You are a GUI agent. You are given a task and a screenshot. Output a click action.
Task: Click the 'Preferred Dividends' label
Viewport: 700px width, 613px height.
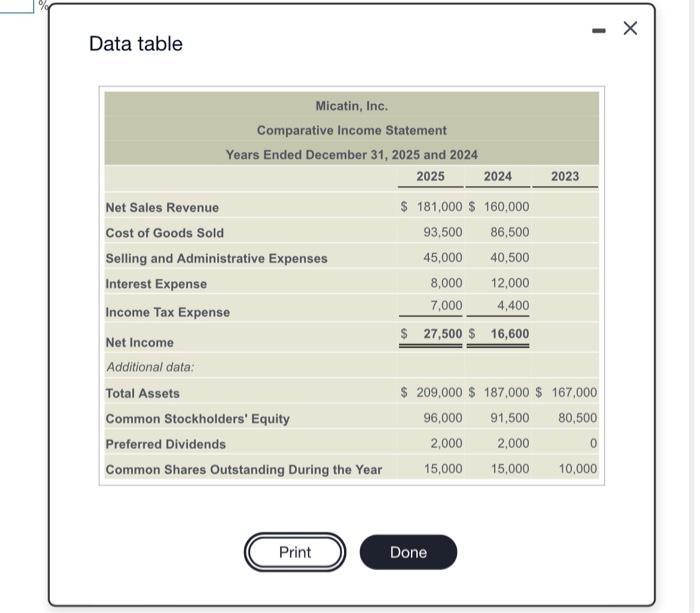(166, 444)
